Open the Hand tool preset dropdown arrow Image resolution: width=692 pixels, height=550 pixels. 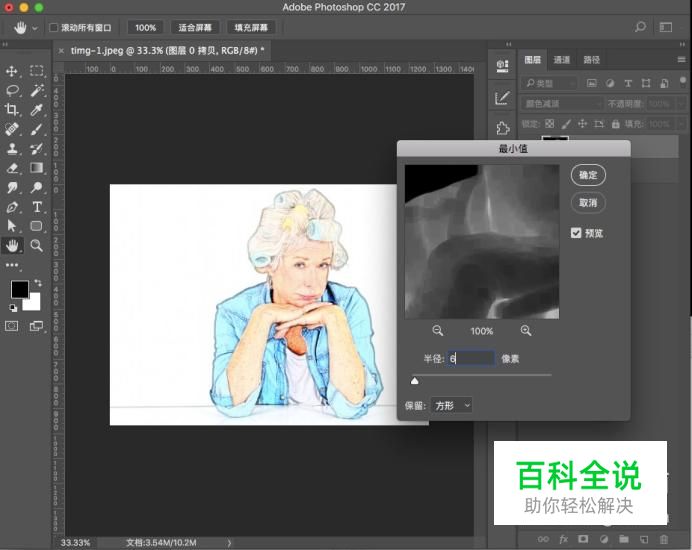[x=34, y=28]
